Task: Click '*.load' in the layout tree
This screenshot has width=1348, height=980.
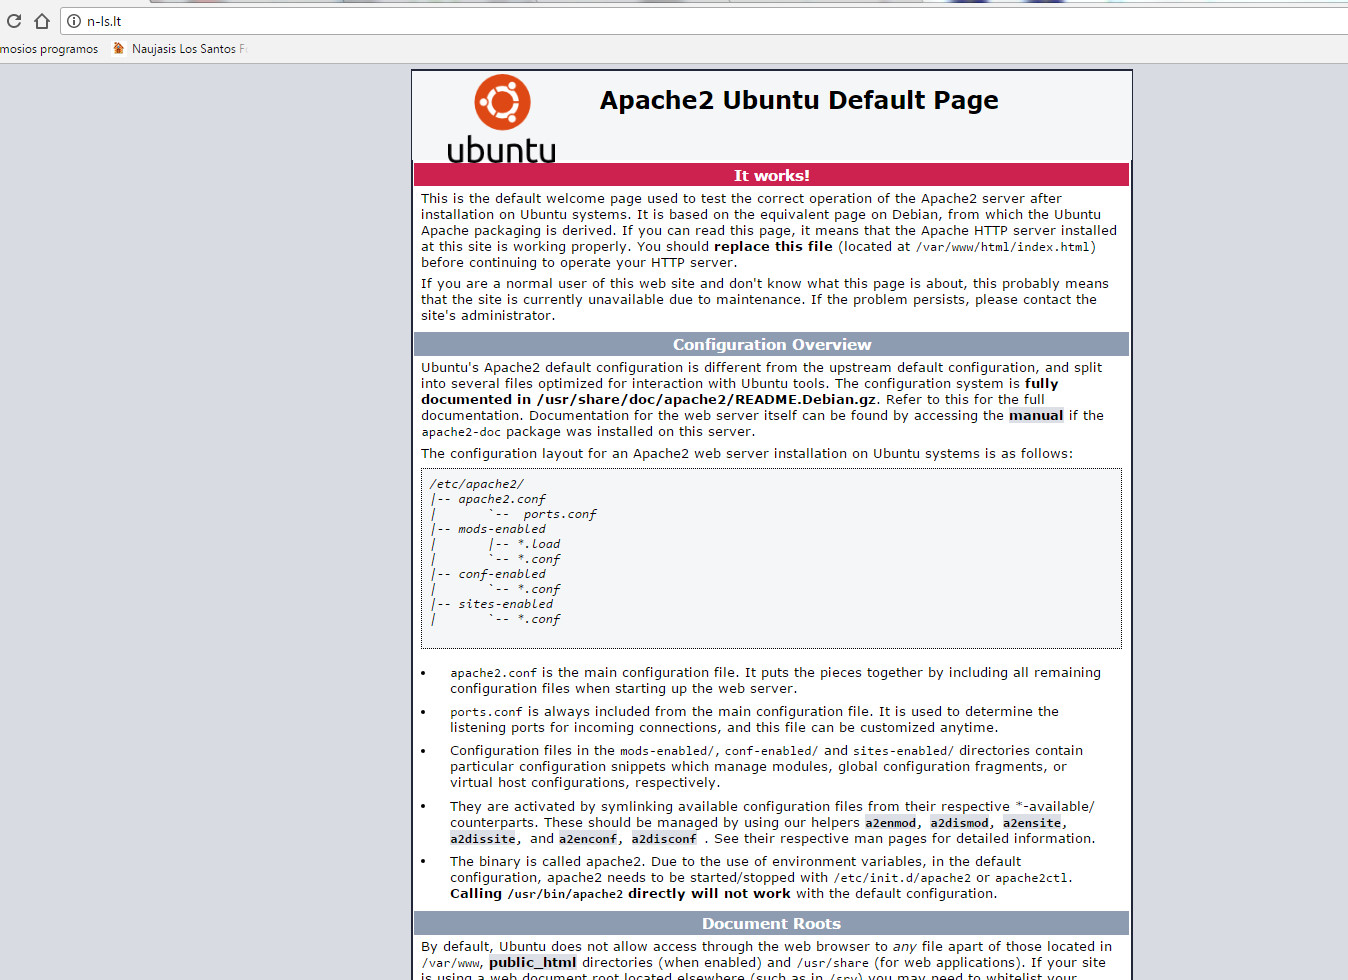Action: click(x=539, y=544)
